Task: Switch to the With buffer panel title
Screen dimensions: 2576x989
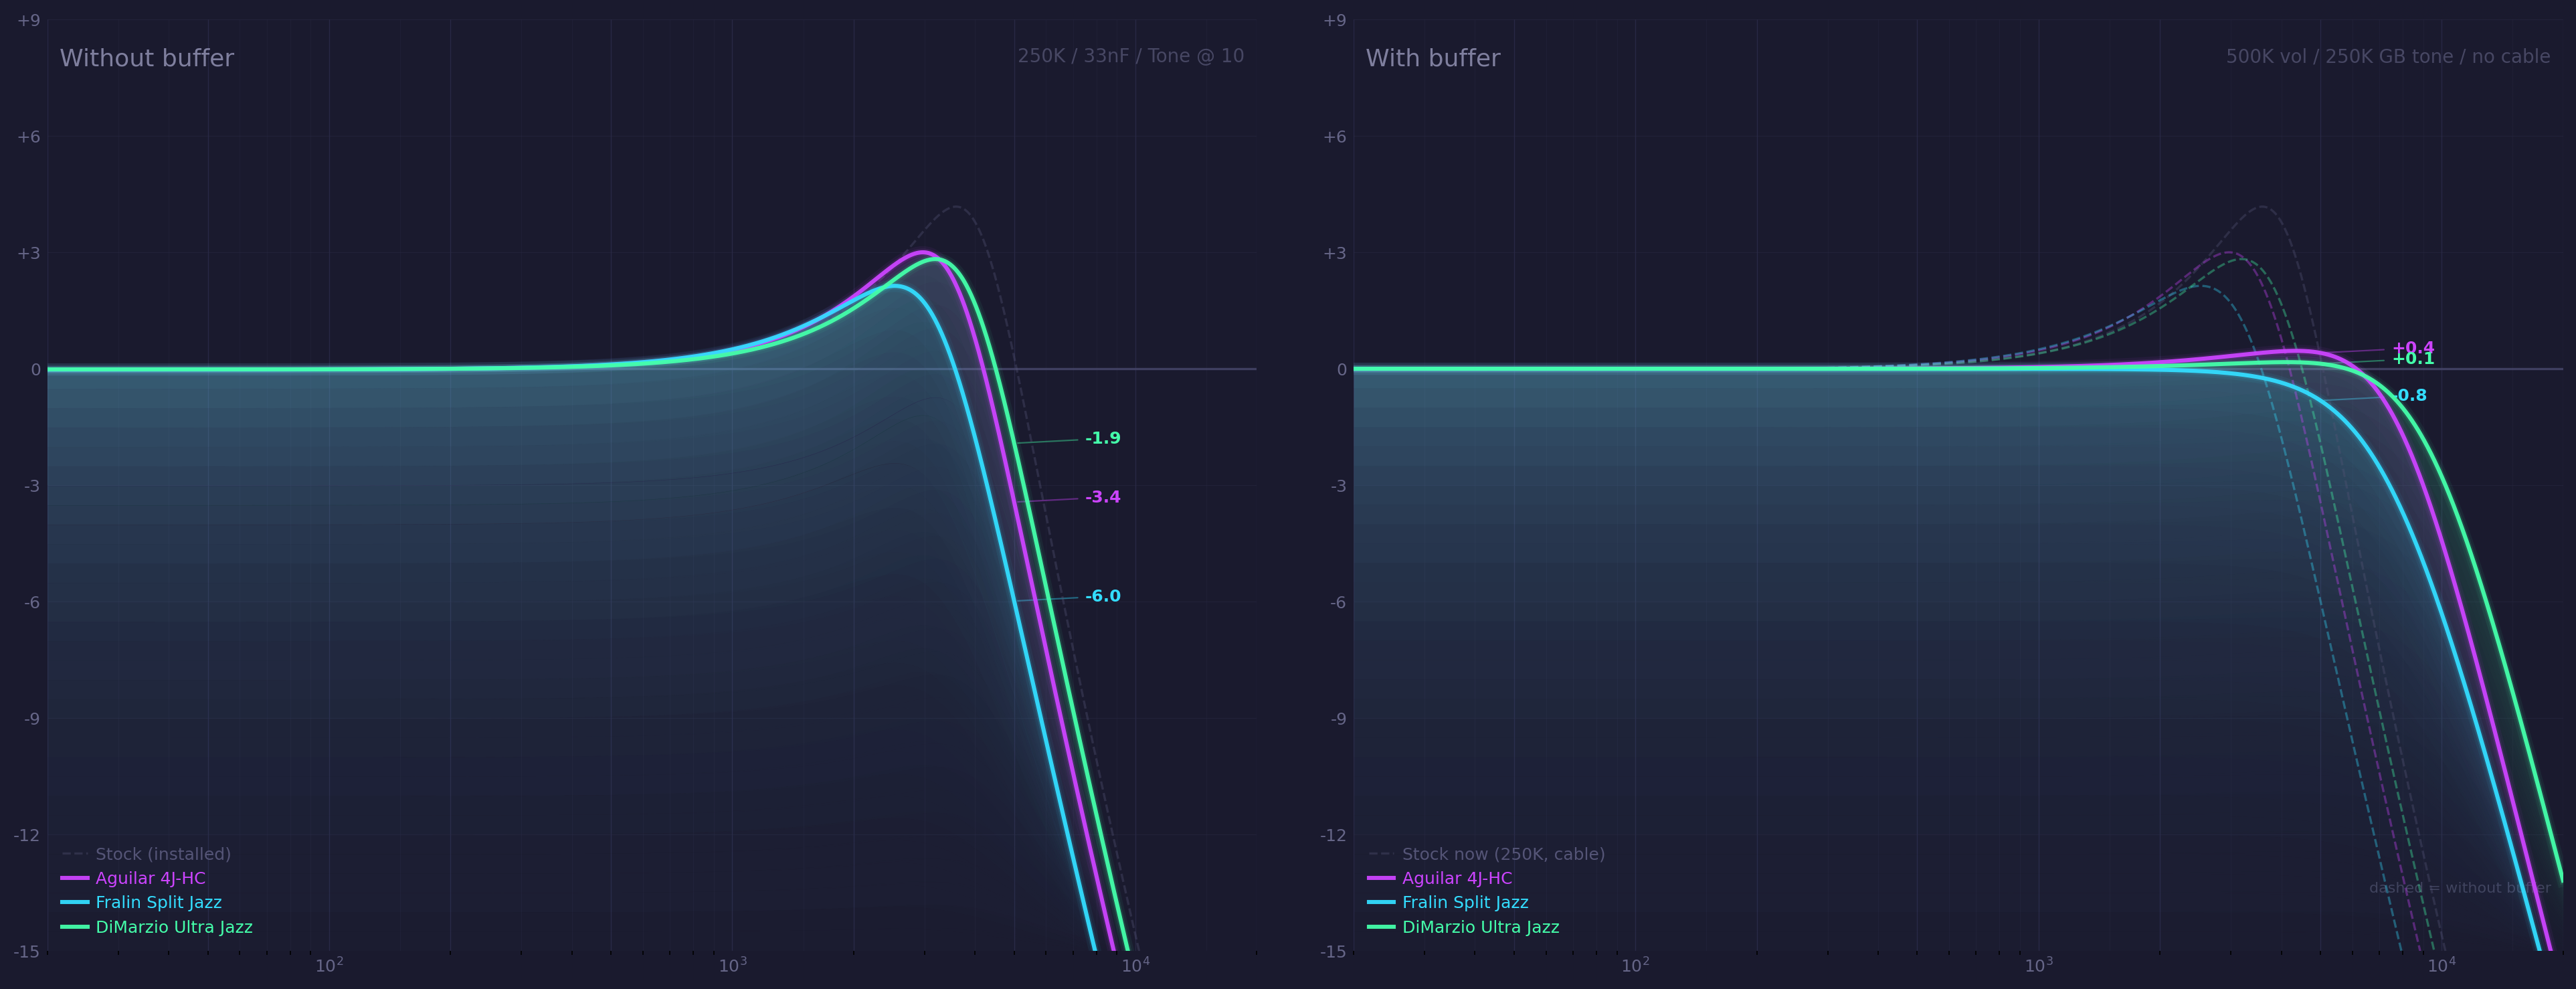Action: [x=1434, y=57]
